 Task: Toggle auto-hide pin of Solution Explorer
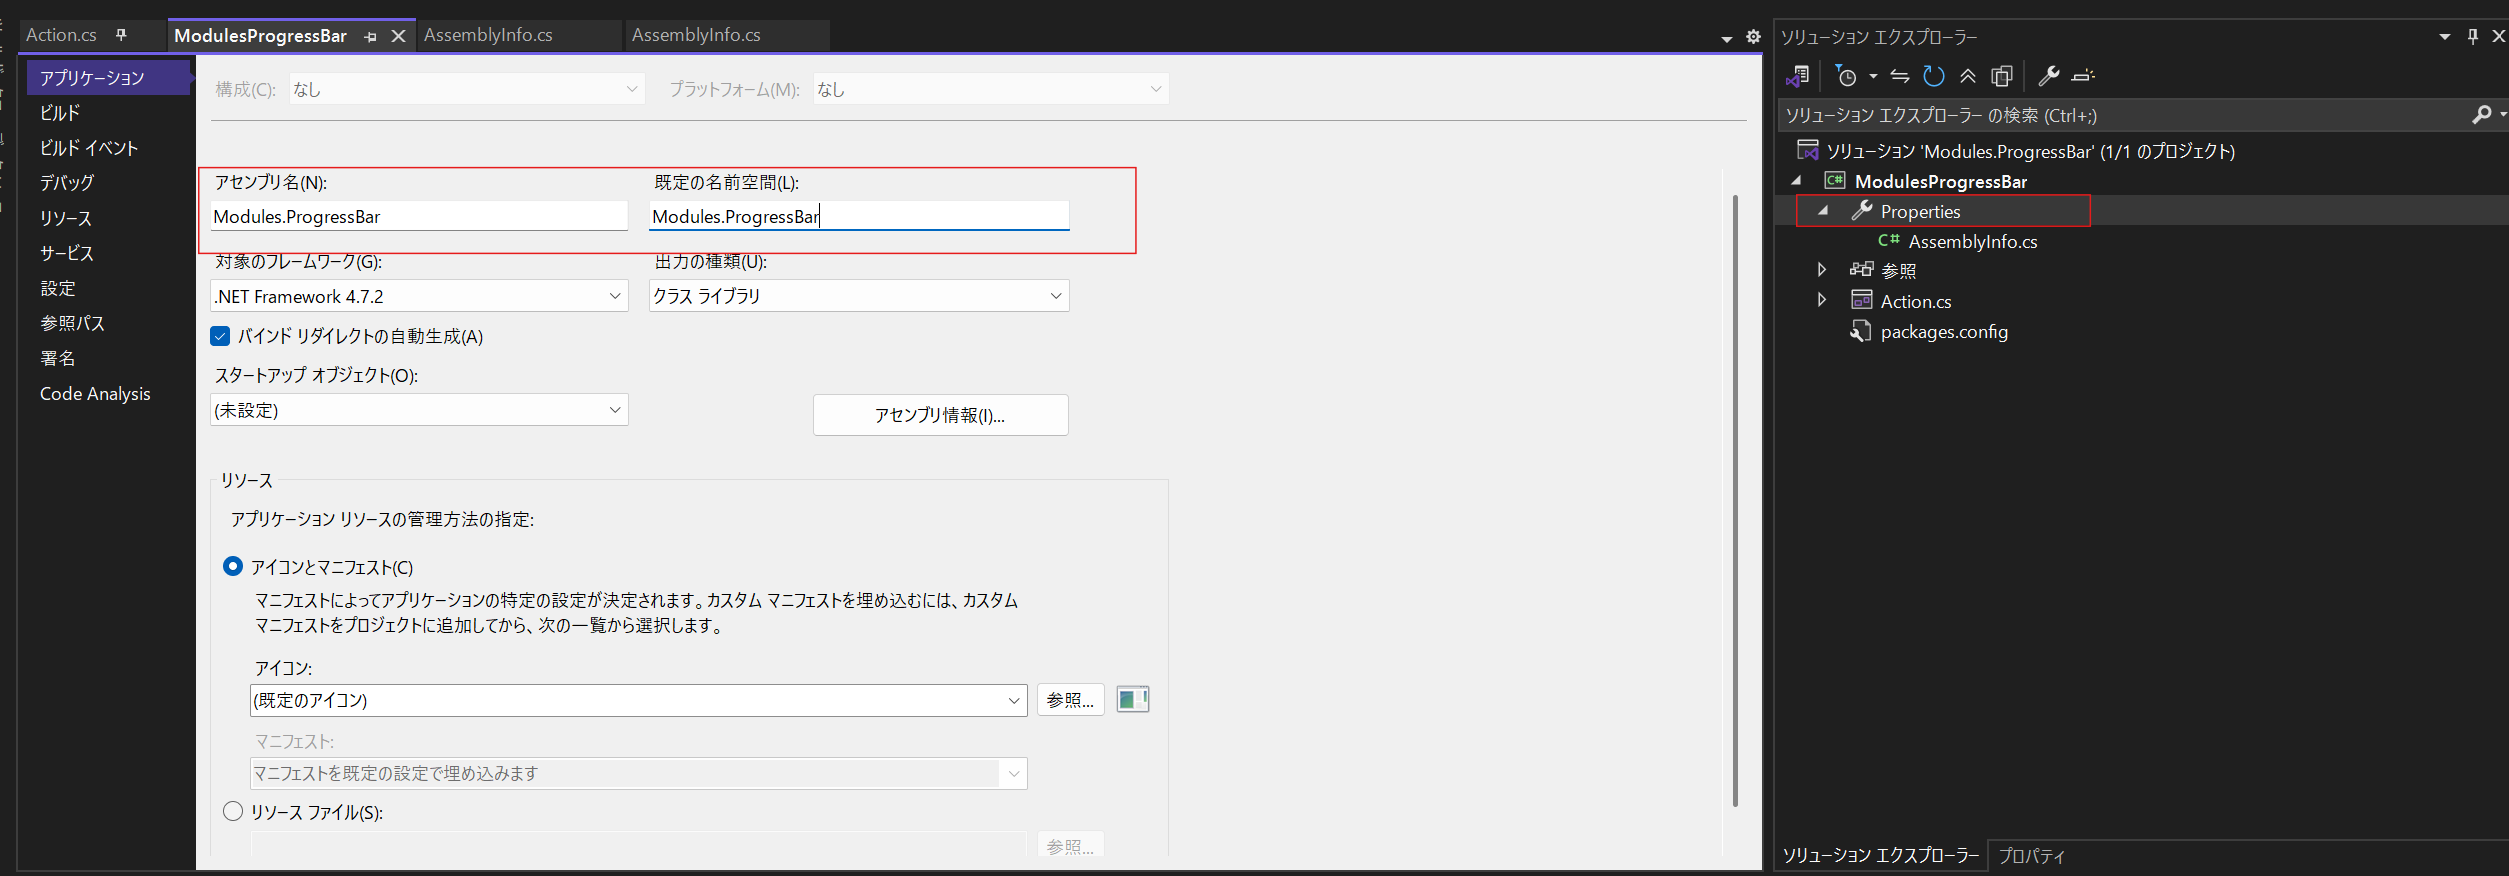2473,37
